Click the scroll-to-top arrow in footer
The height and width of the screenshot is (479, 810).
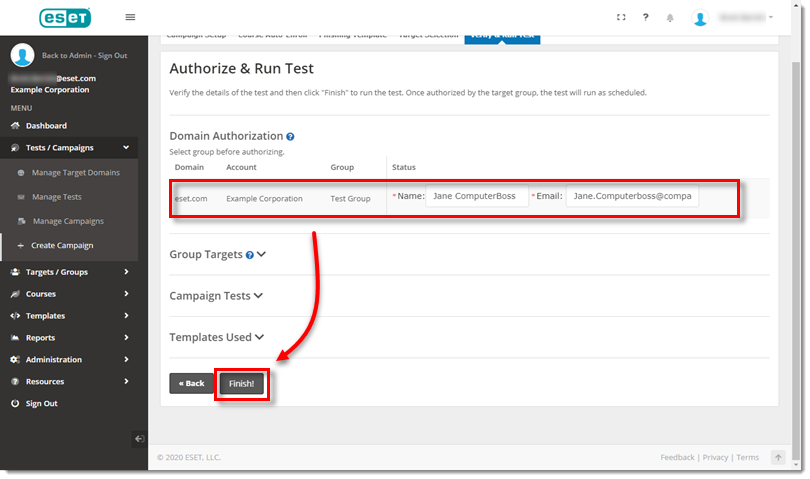coord(778,457)
